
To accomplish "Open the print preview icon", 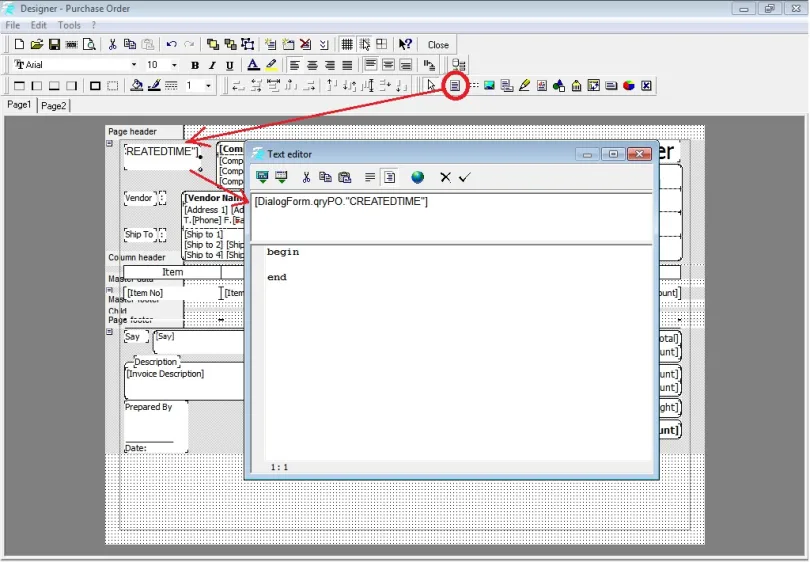I will (89, 45).
